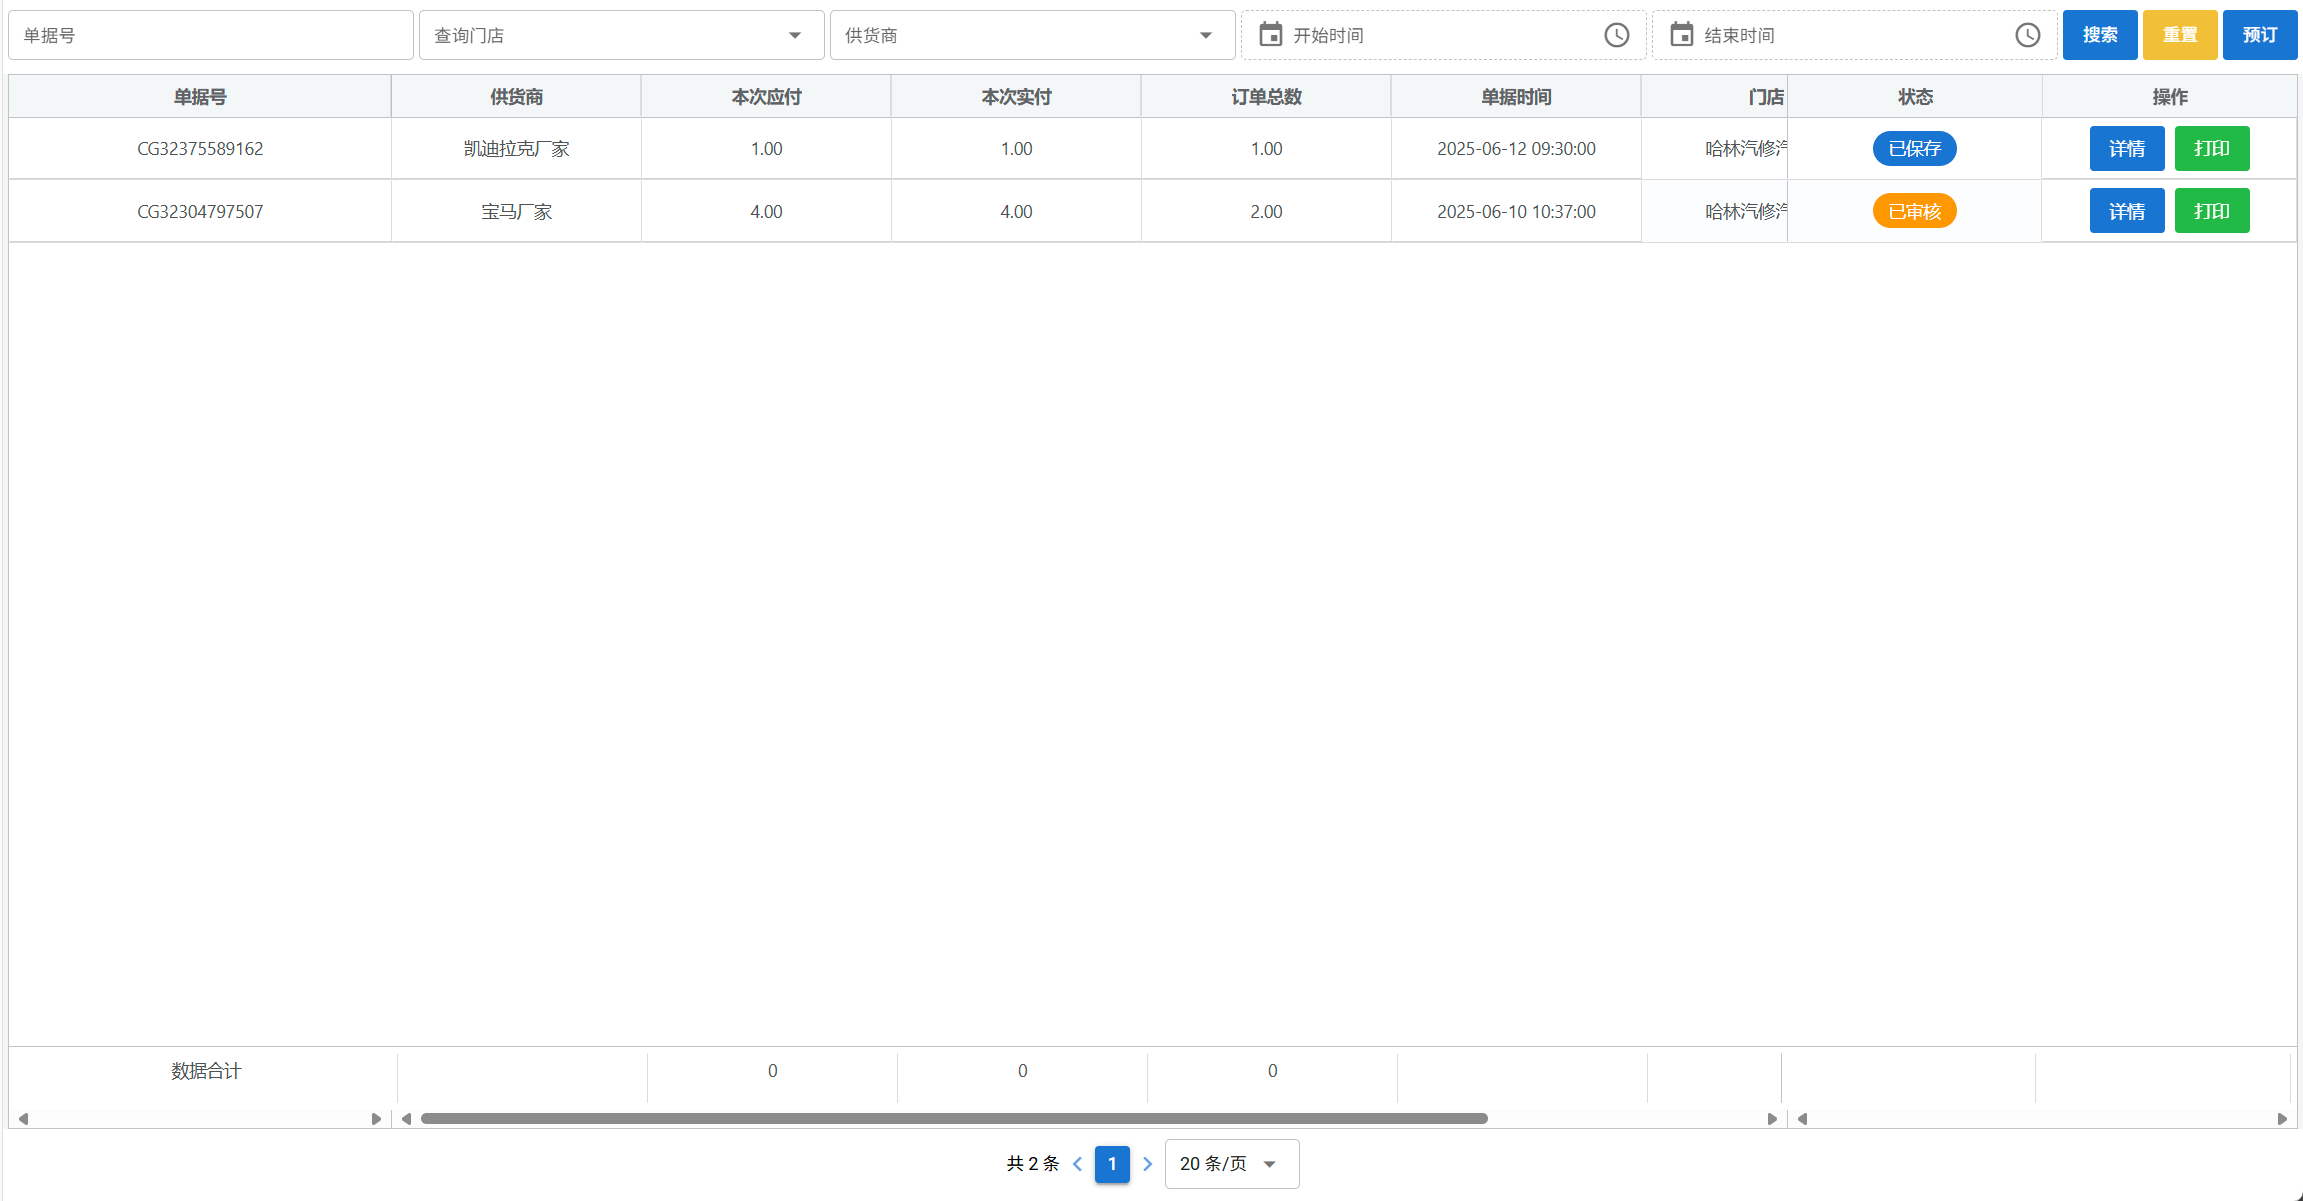Click the left arrow of the middle horizontal scrollbar
The height and width of the screenshot is (1201, 2303).
[x=406, y=1119]
